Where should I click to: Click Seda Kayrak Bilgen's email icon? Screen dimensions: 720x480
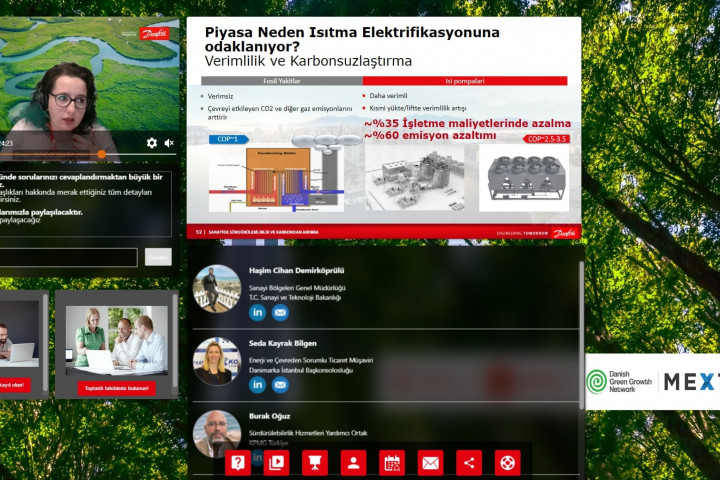[280, 384]
